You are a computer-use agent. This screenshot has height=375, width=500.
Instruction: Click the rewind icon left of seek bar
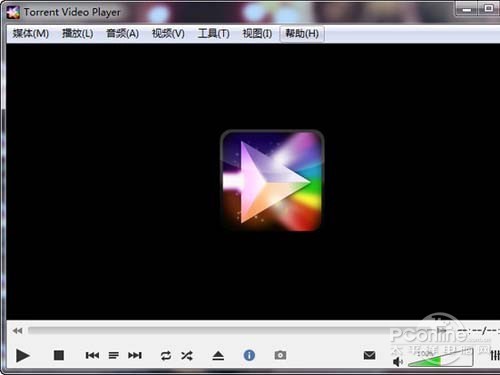17,331
